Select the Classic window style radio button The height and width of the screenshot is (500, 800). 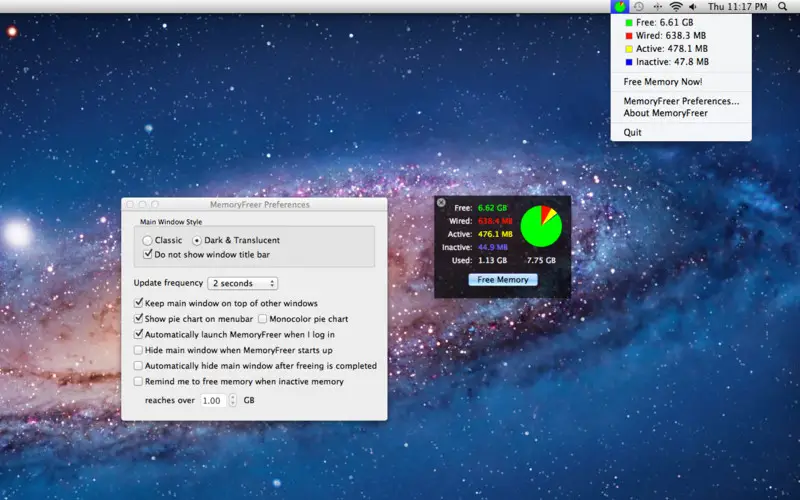click(x=147, y=240)
